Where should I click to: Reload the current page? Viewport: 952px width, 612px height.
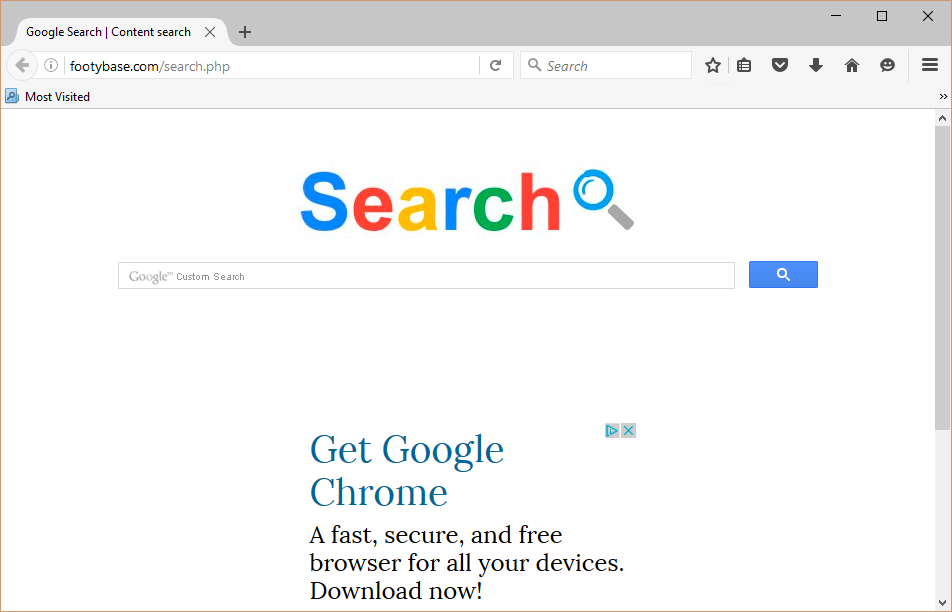(495, 66)
